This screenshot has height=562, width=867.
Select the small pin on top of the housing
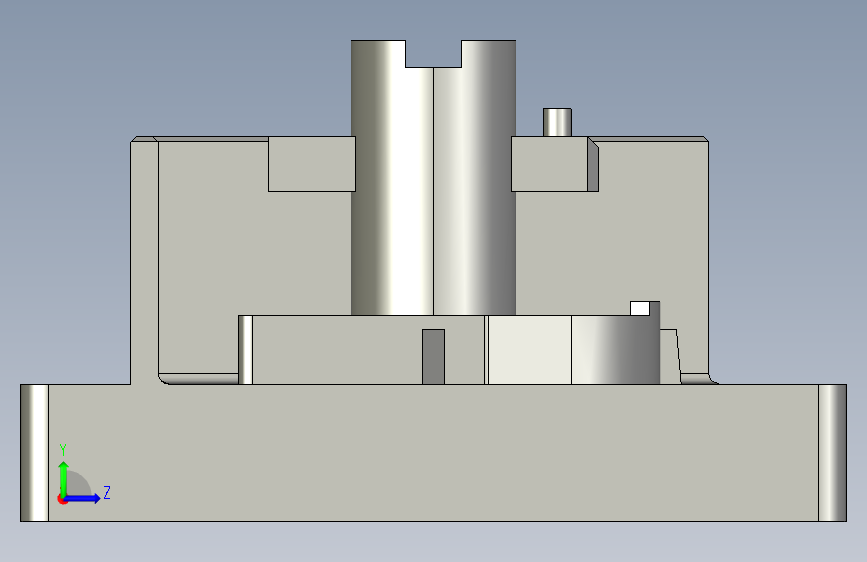point(557,122)
